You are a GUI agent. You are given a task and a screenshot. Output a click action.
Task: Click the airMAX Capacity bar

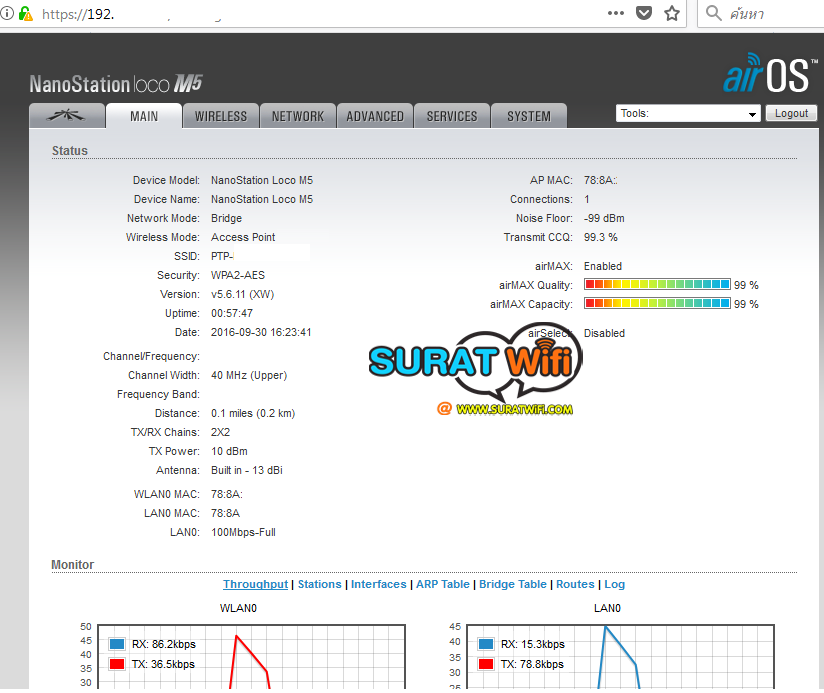[657, 303]
